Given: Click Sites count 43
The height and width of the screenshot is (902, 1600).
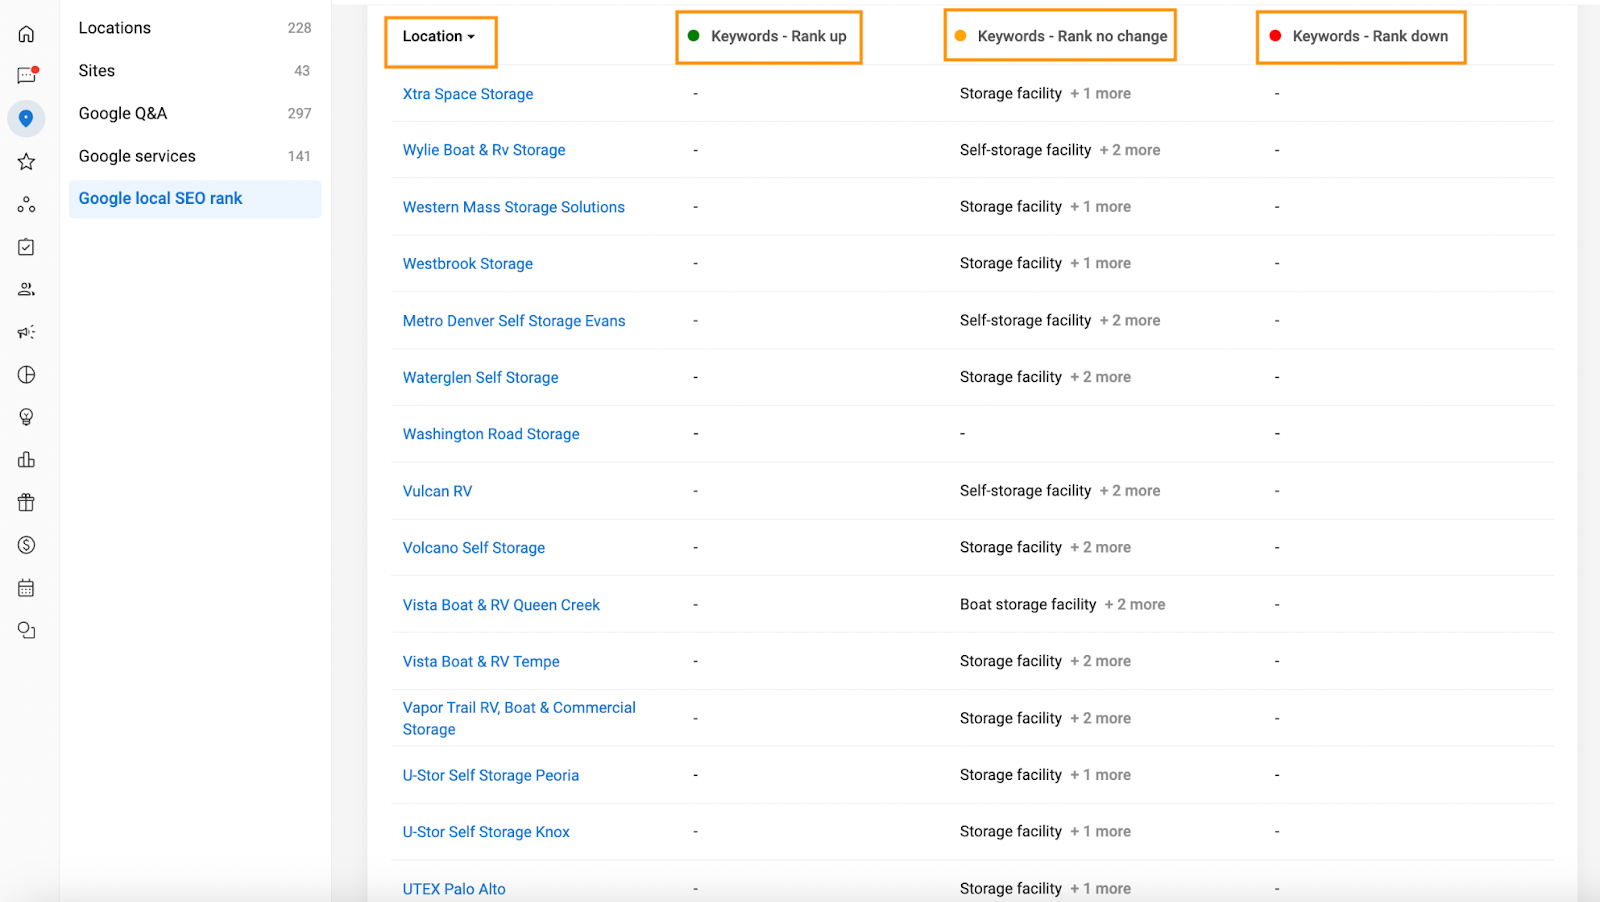Looking at the screenshot, I should 302,71.
